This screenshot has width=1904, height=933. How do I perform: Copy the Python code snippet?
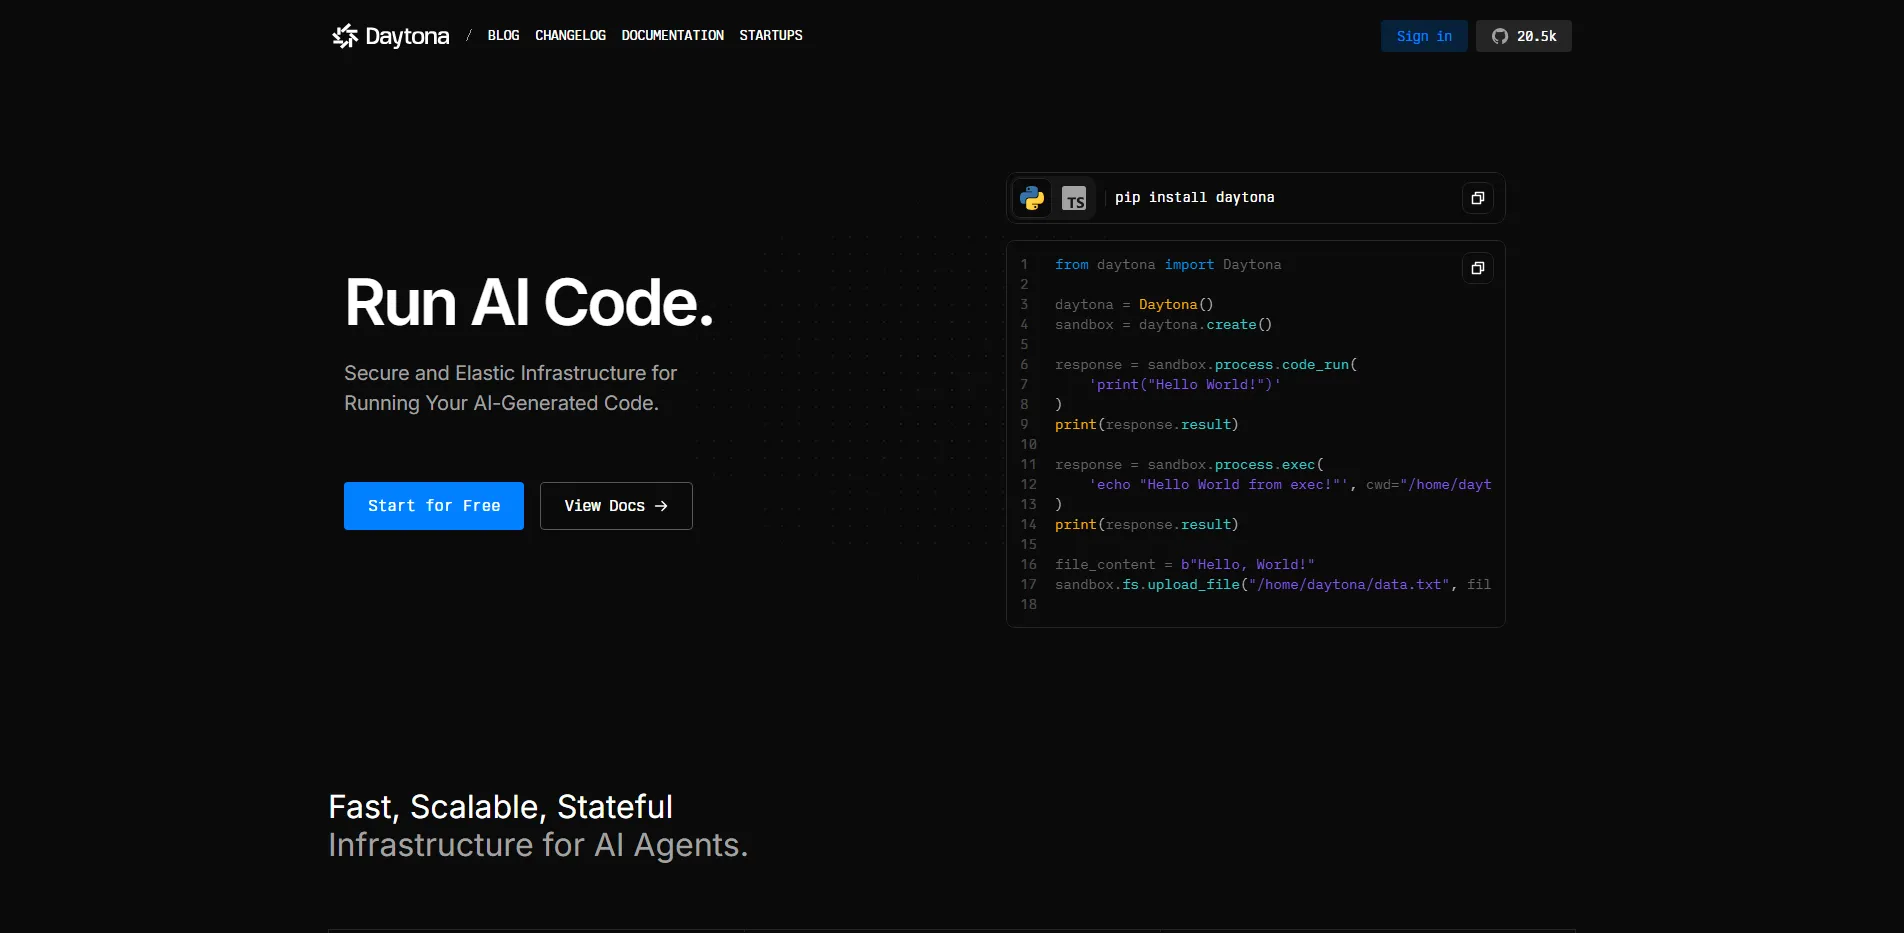[1477, 268]
